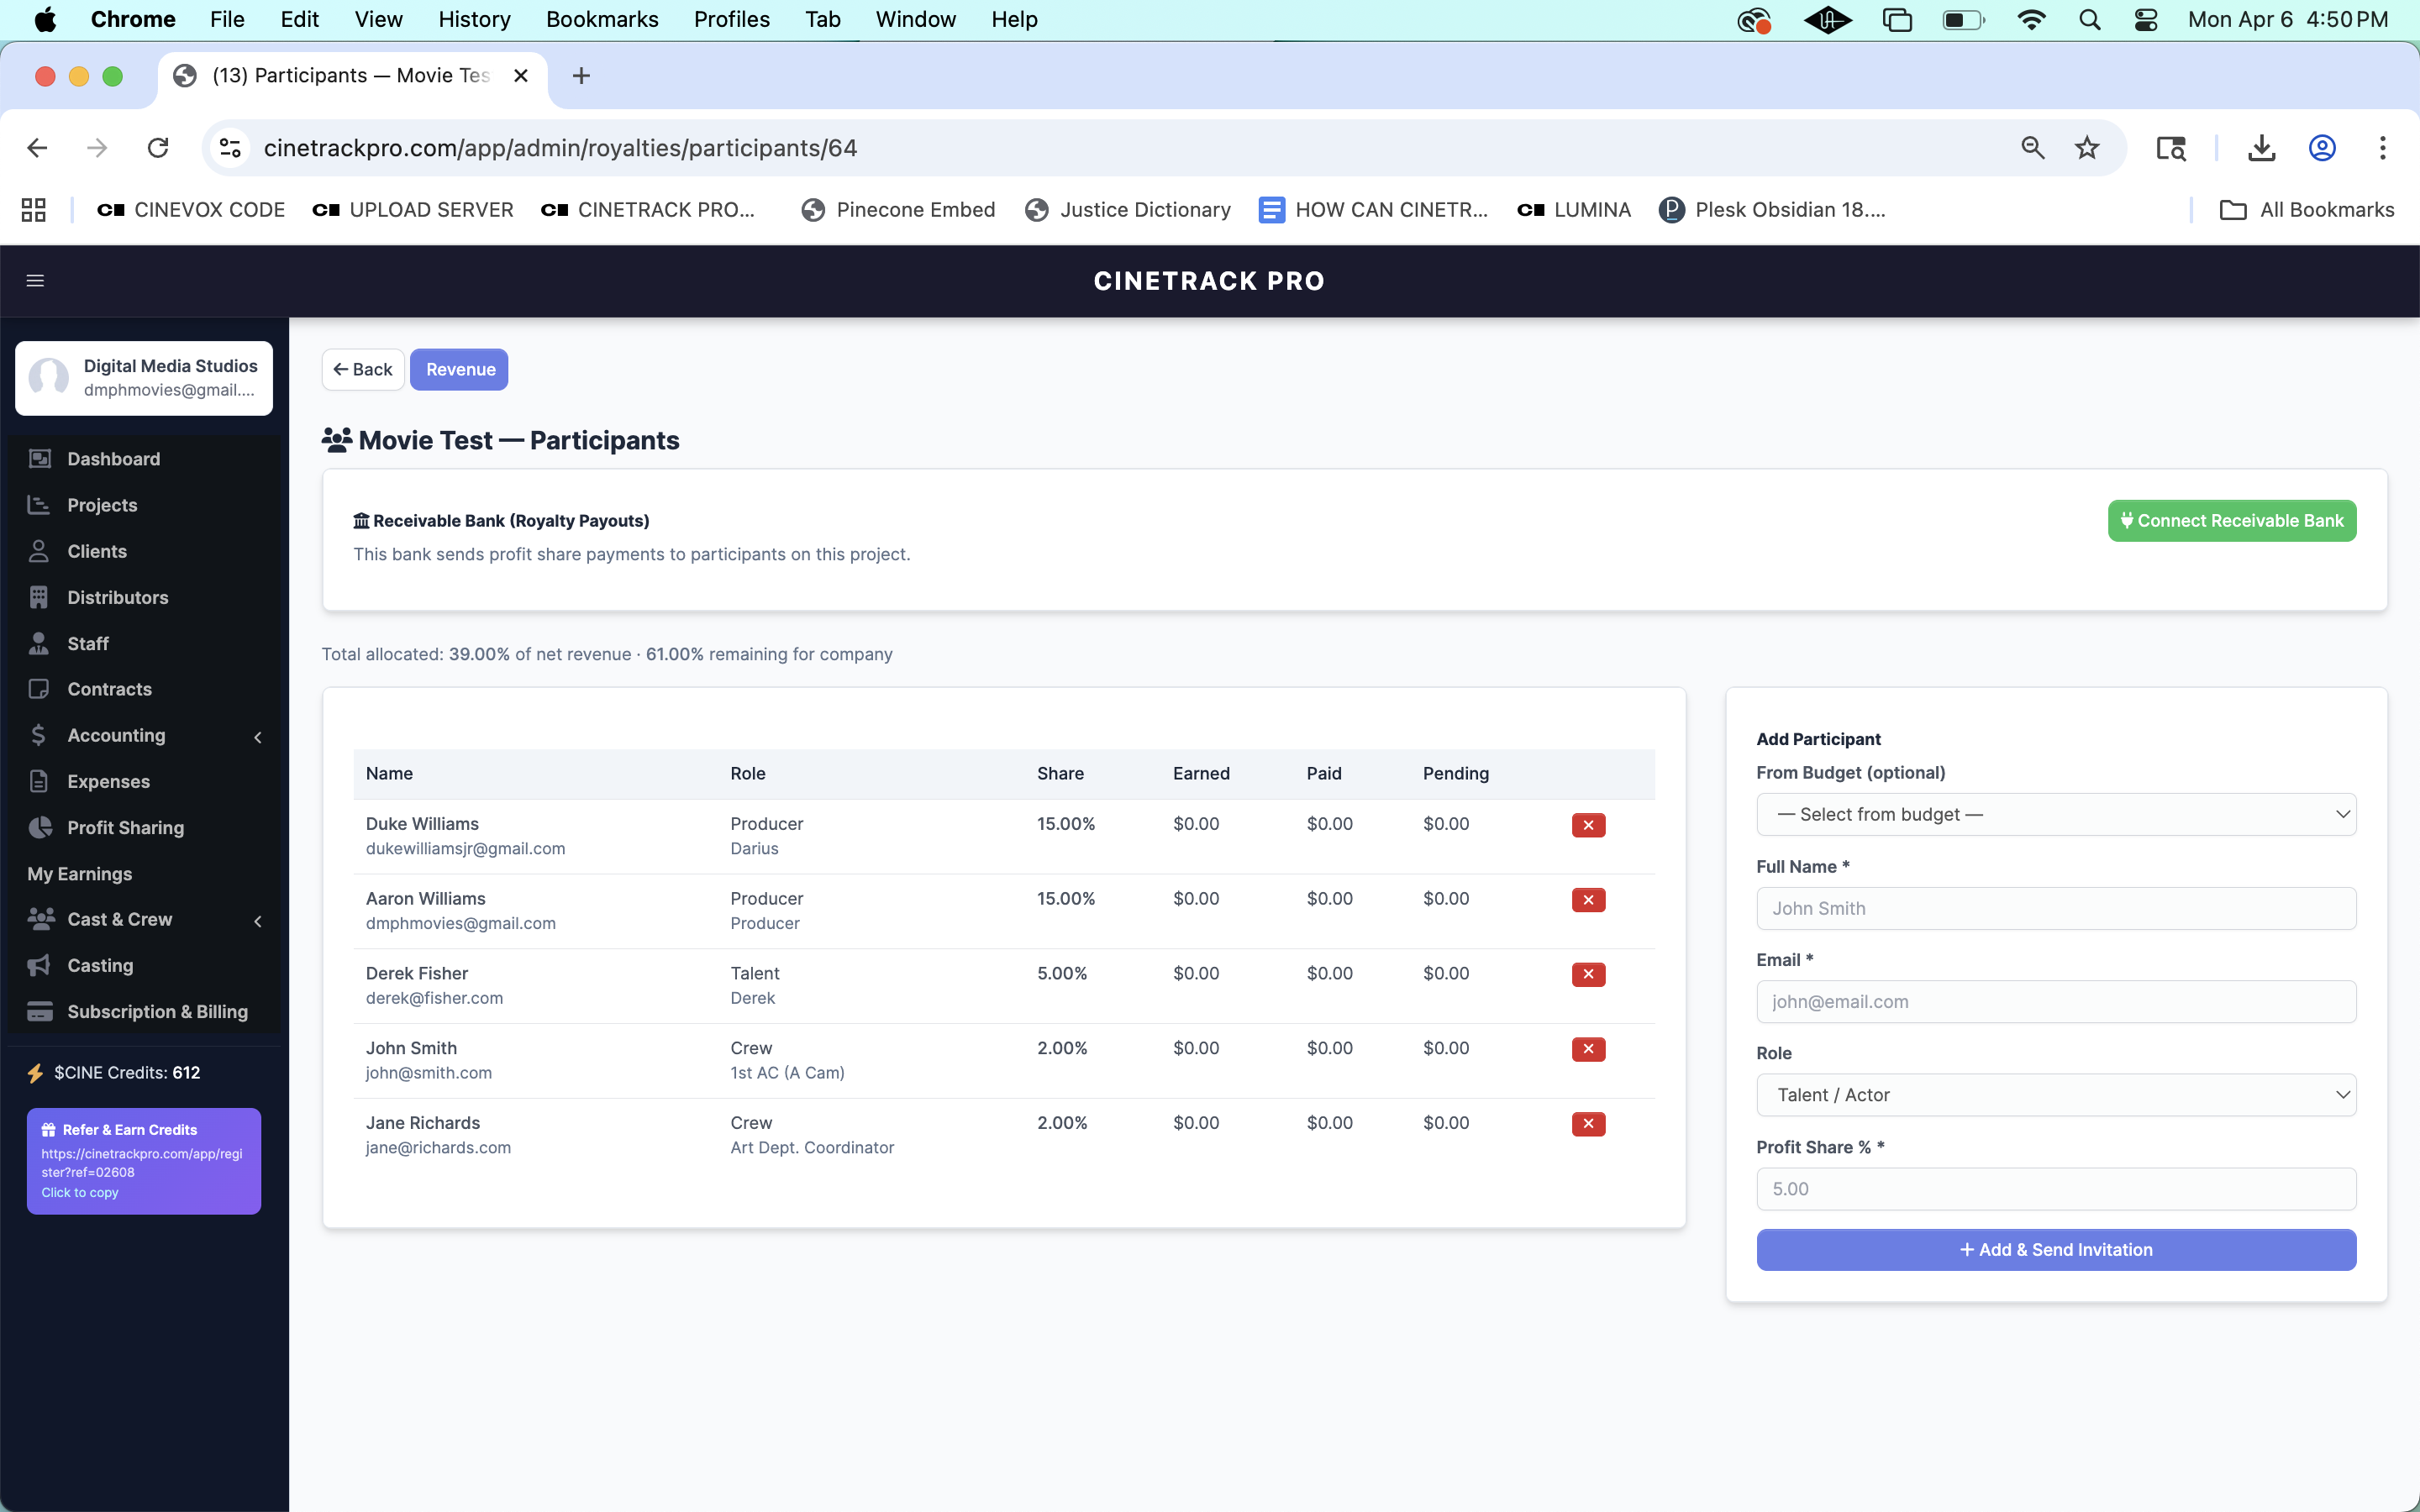Remove Duke Williams with red X button
Image resolution: width=2420 pixels, height=1512 pixels.
click(1588, 825)
